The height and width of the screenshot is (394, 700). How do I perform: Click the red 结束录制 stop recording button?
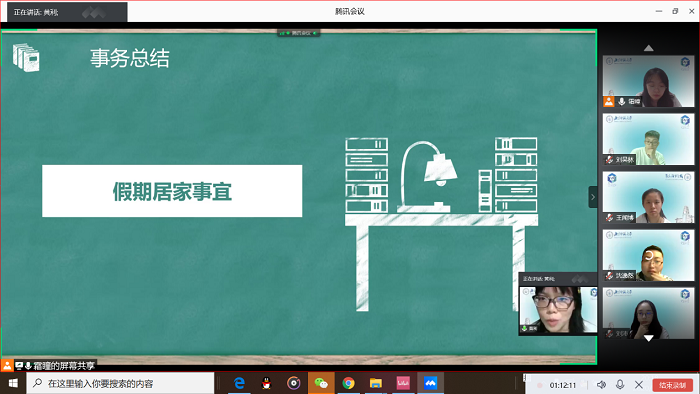click(x=672, y=385)
